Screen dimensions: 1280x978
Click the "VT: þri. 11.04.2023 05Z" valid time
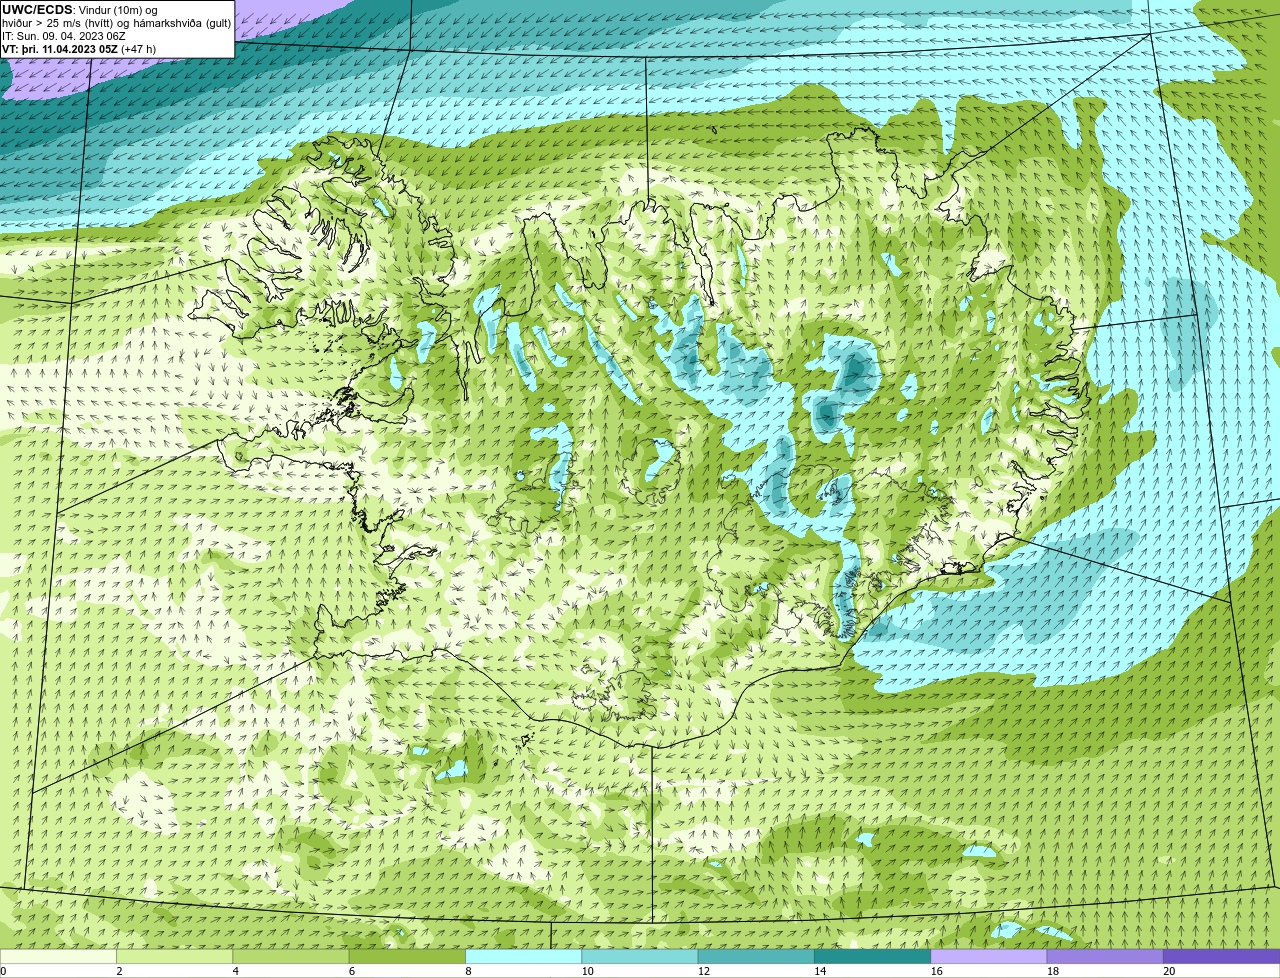coord(60,49)
